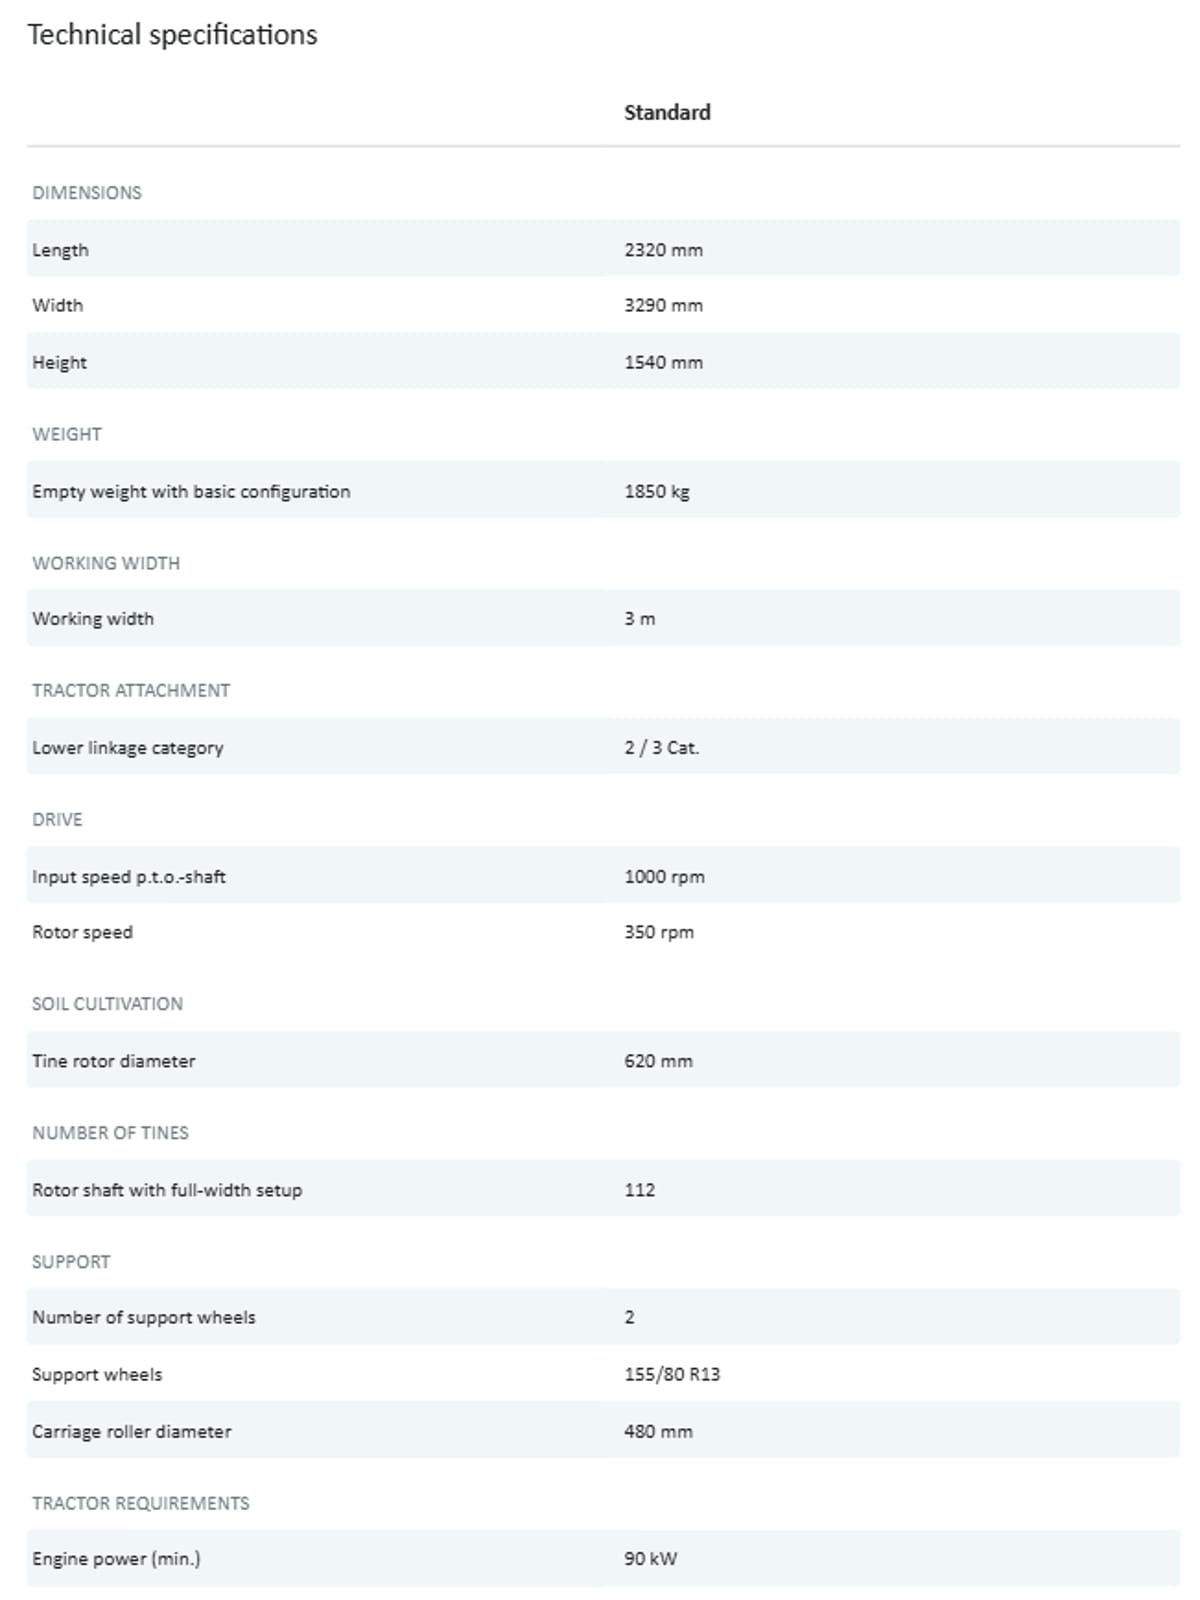Click the WEIGHT section label
This screenshot has height=1600, width=1200.
click(67, 434)
